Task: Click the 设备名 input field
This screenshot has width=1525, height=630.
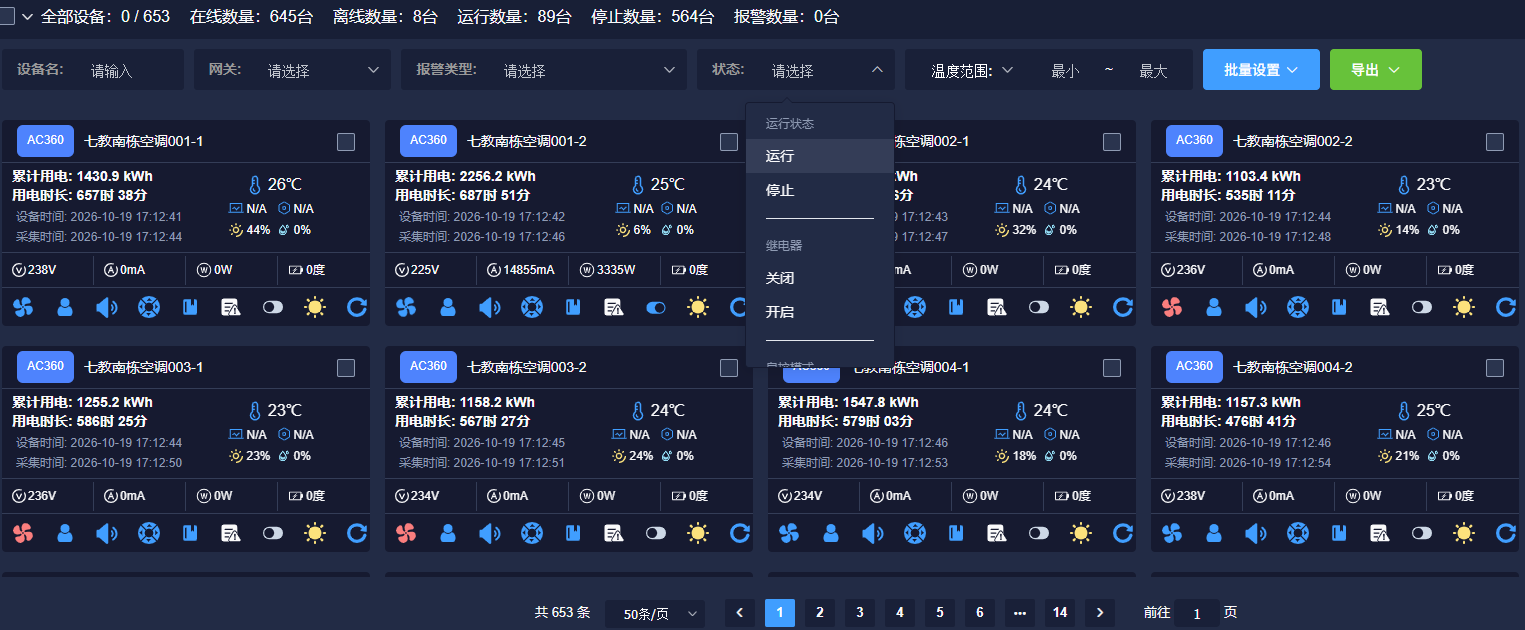Action: point(130,71)
